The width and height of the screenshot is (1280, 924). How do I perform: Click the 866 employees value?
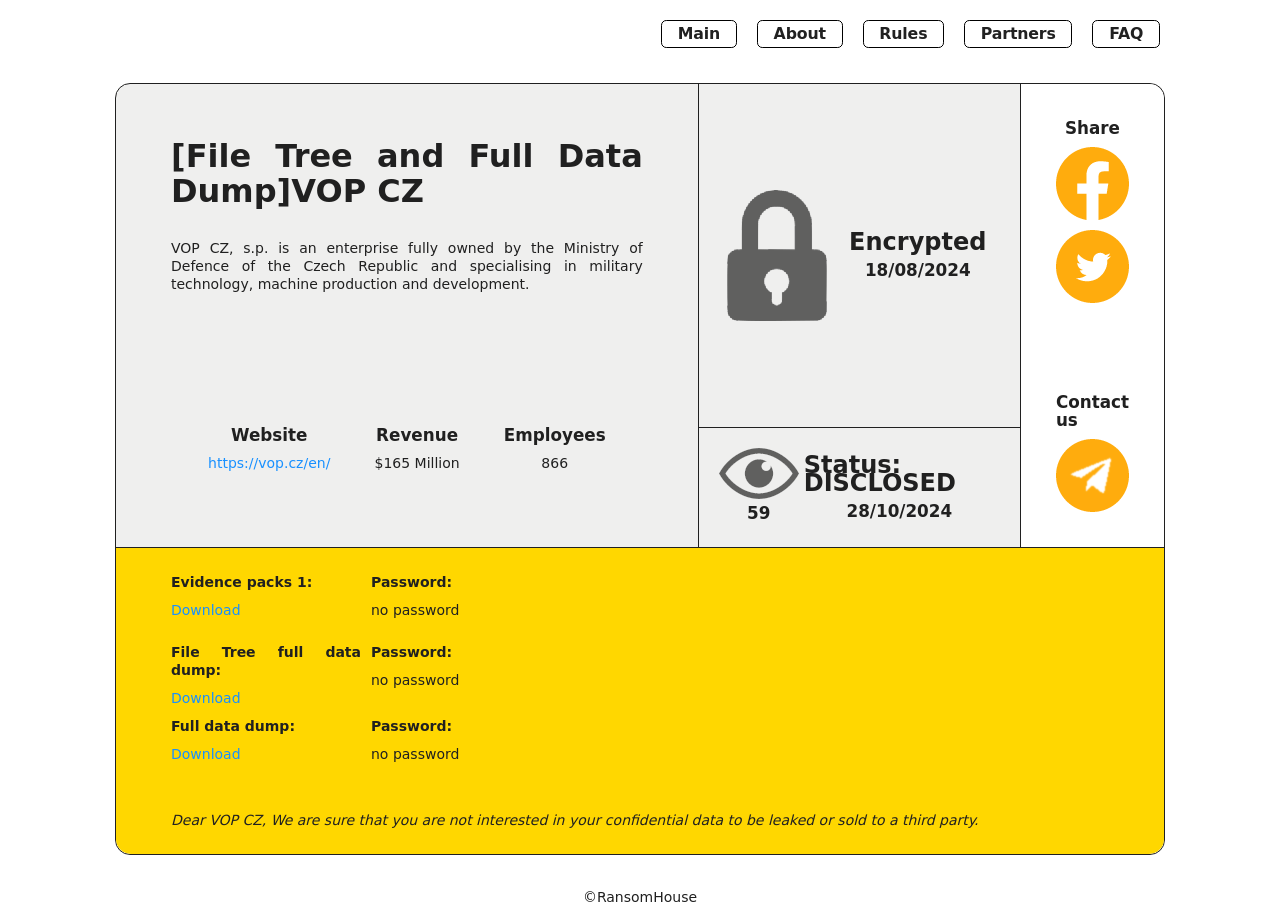(x=554, y=463)
